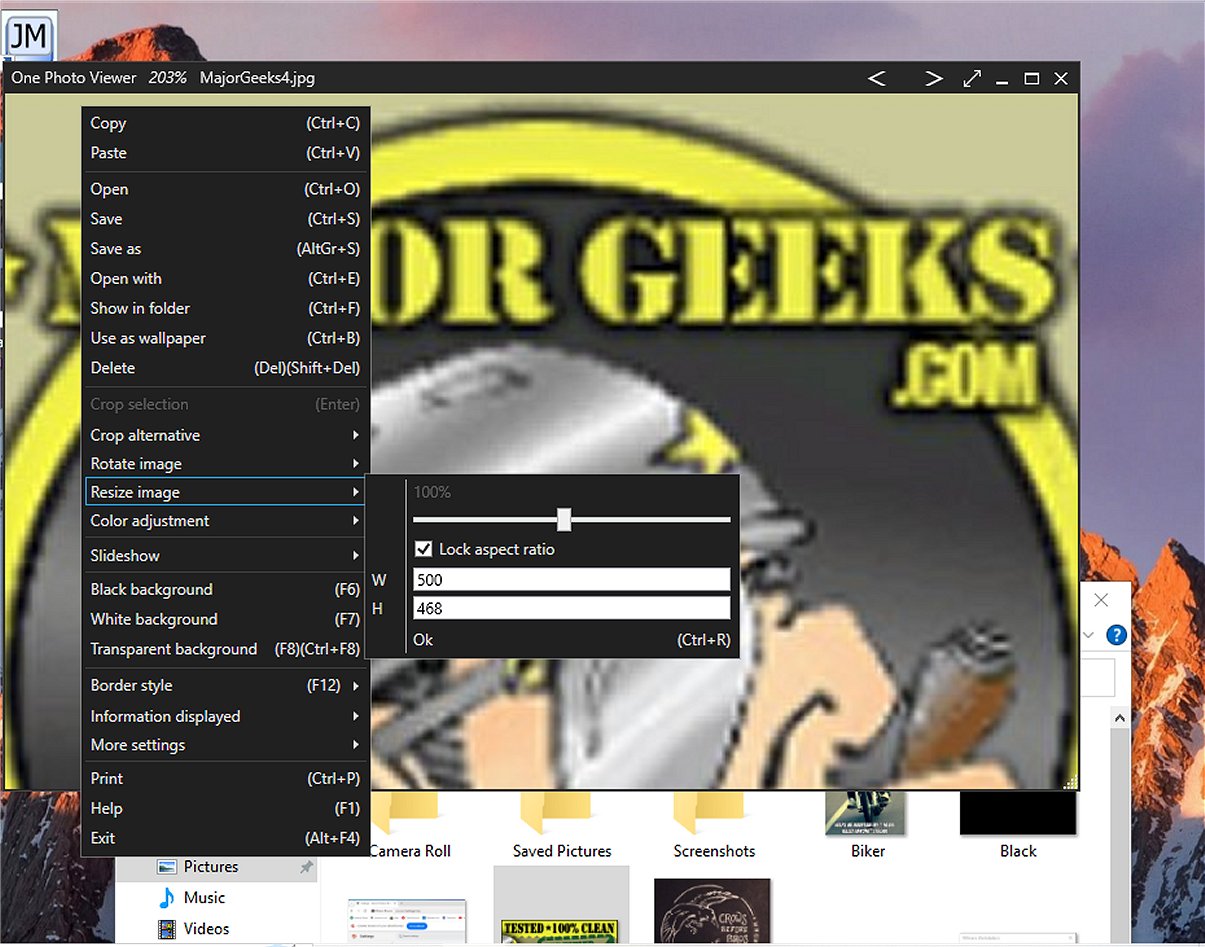Expand the Color adjustment submenu
Viewport: 1205px width, 947px height.
[x=225, y=521]
